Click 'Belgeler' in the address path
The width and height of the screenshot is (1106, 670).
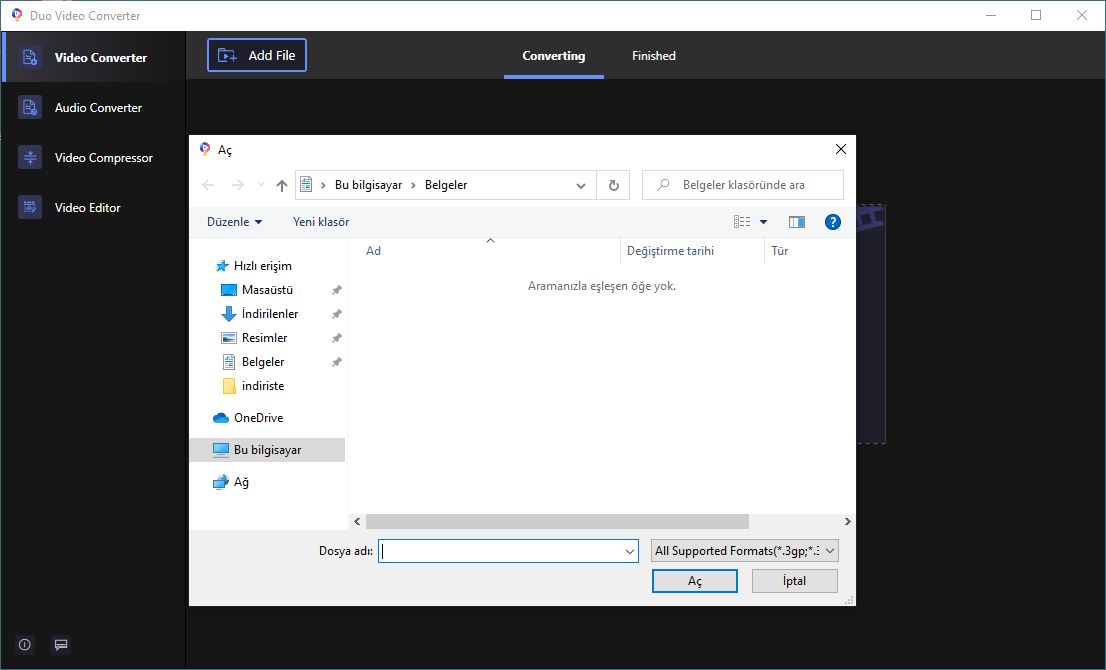[x=446, y=185]
